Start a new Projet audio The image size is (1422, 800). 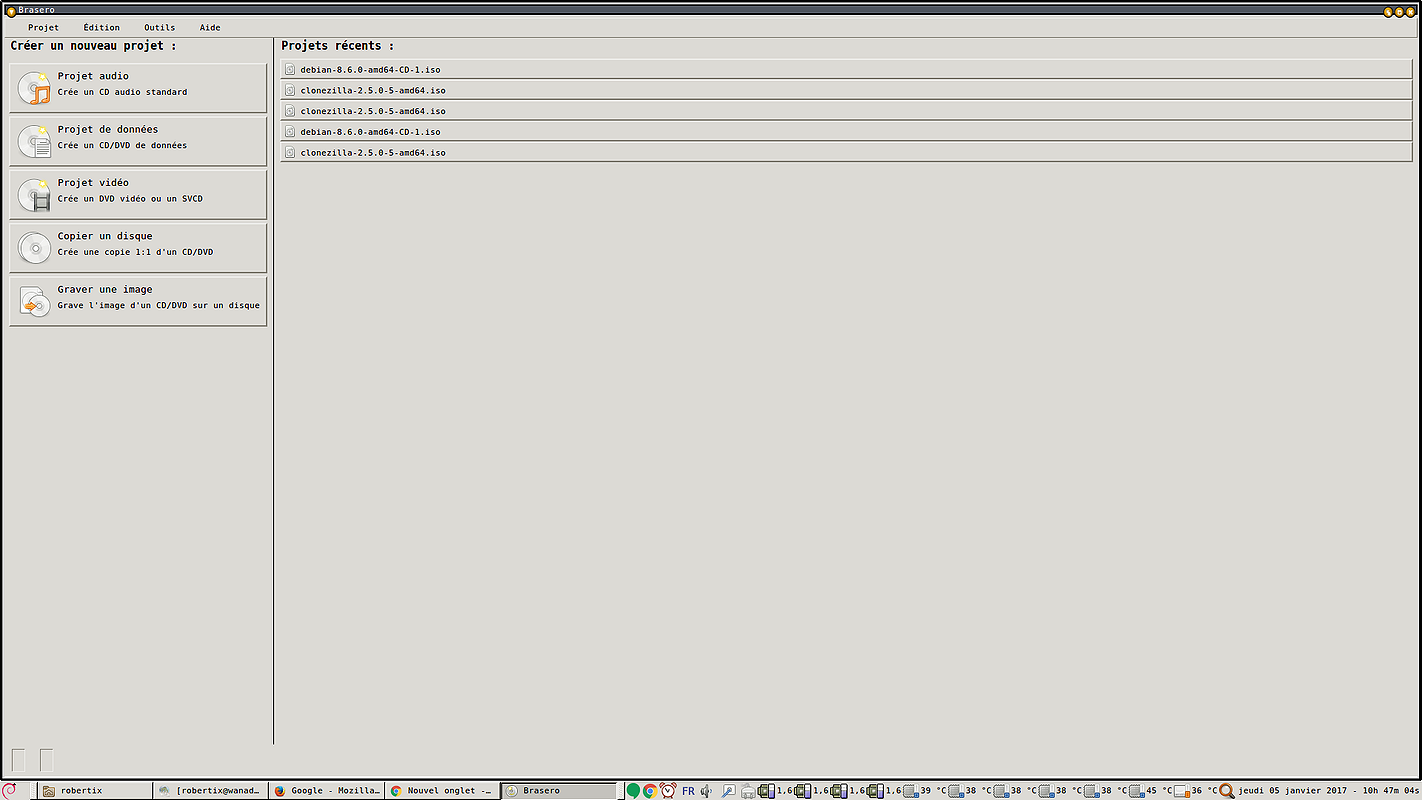pos(138,88)
